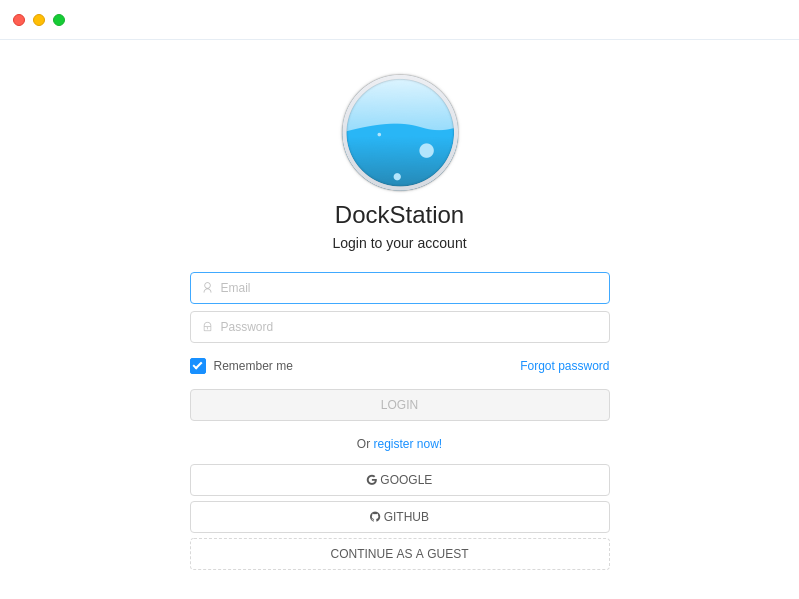The width and height of the screenshot is (799, 599).
Task: Click the Remember me label text
Action: (x=253, y=366)
